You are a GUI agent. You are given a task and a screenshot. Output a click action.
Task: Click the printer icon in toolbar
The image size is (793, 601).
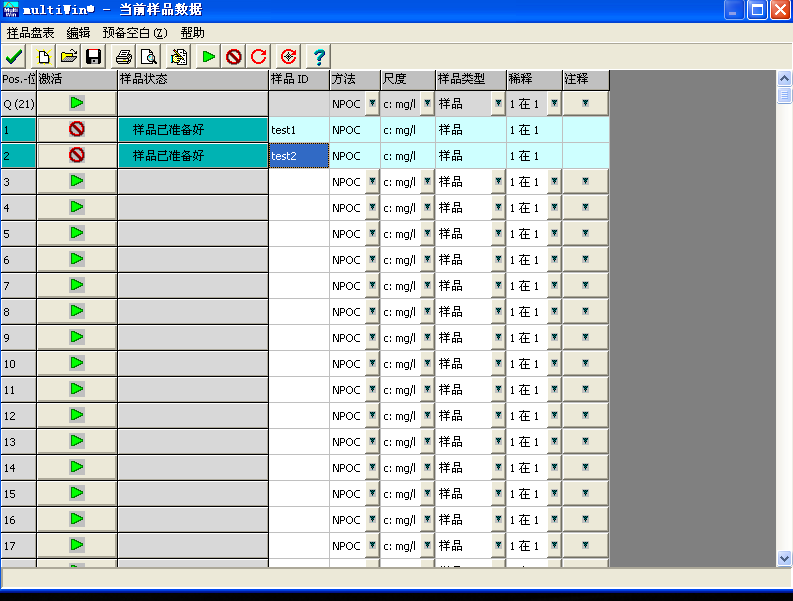click(124, 56)
